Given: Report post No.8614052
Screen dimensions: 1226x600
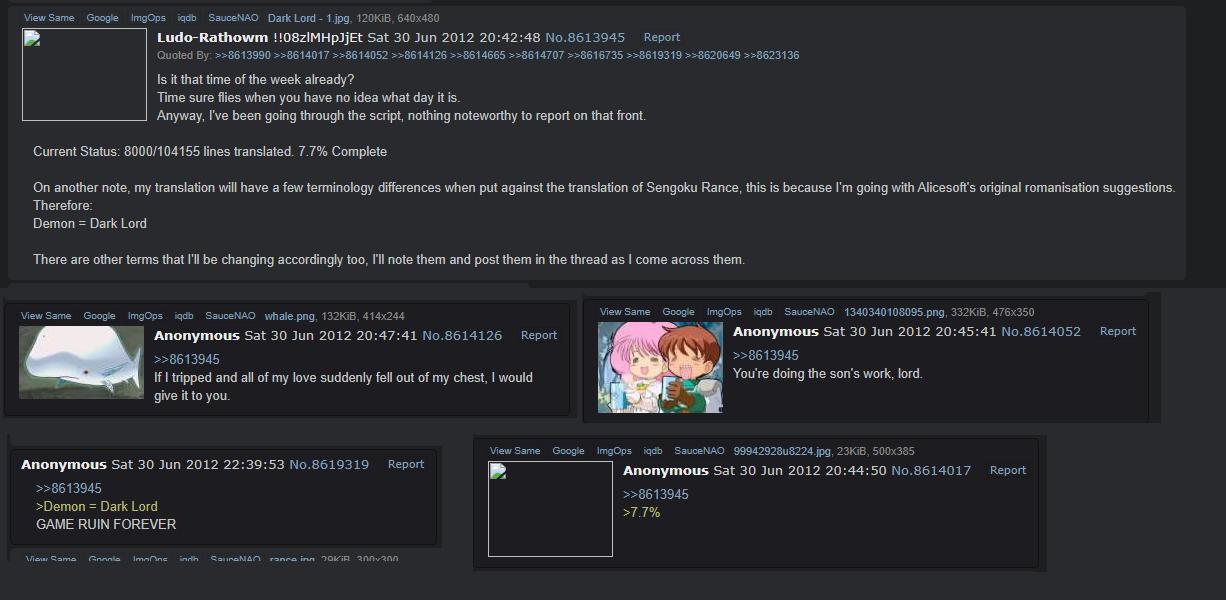Looking at the screenshot, I should click(1118, 331).
